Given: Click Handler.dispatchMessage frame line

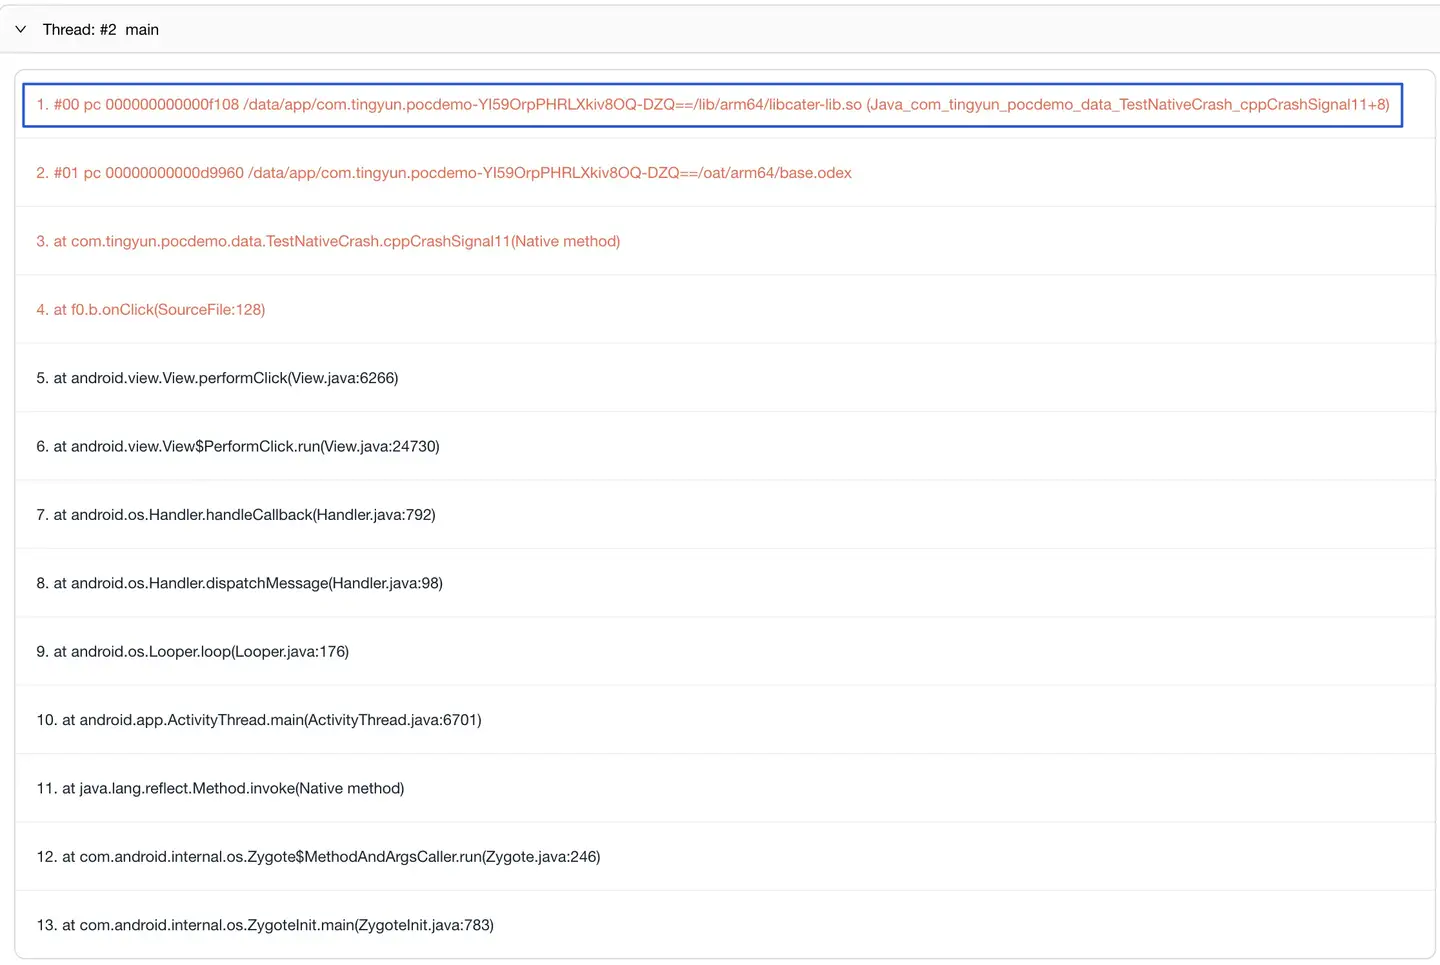Looking at the screenshot, I should pyautogui.click(x=247, y=583).
